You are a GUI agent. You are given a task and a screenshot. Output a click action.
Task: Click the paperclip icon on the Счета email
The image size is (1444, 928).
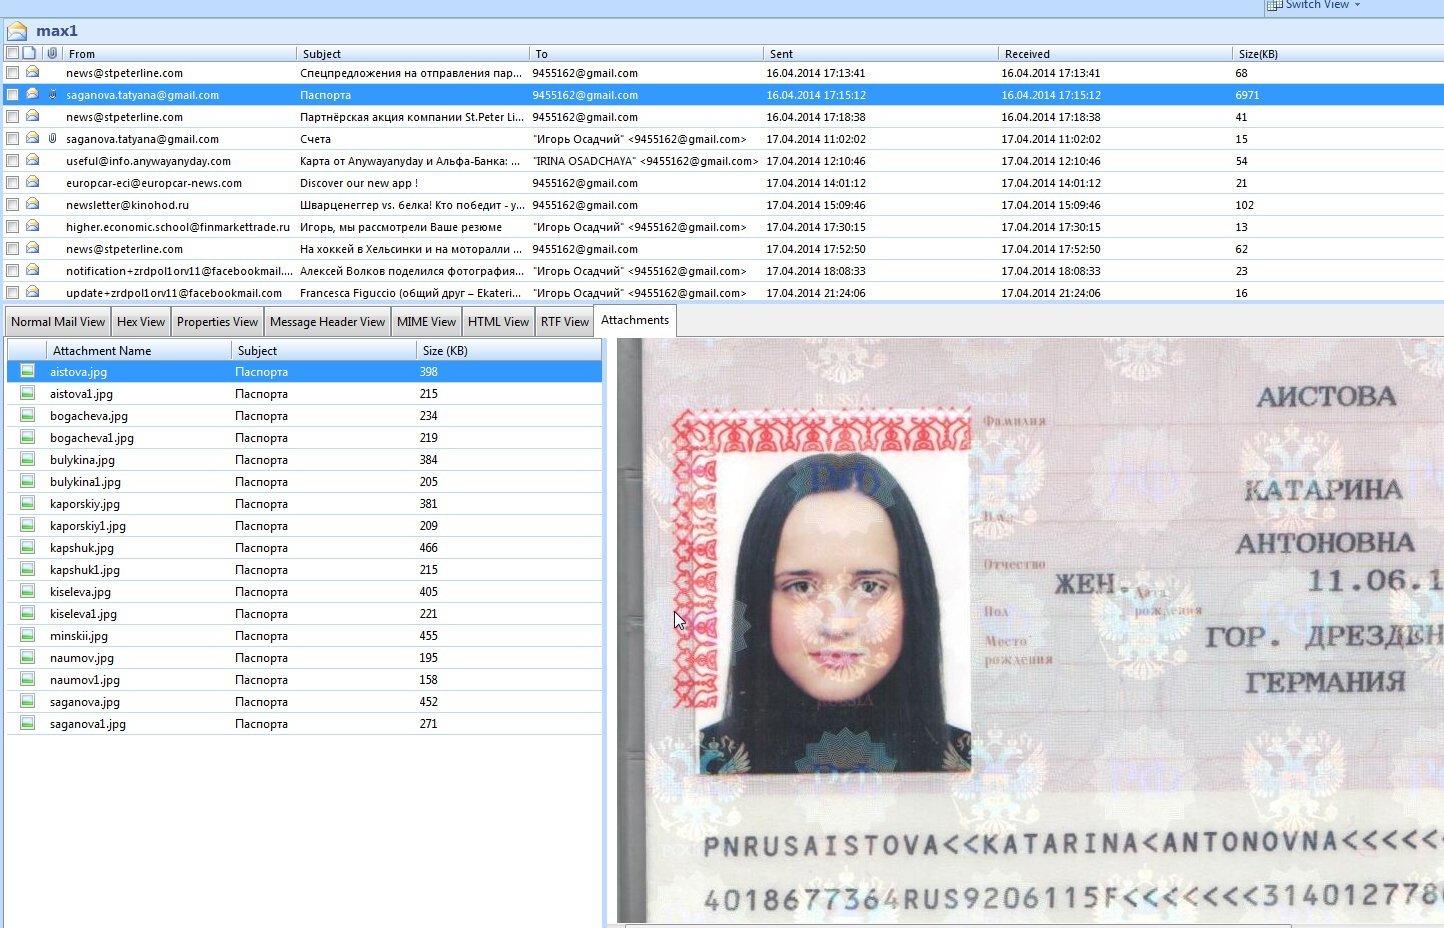(x=52, y=138)
